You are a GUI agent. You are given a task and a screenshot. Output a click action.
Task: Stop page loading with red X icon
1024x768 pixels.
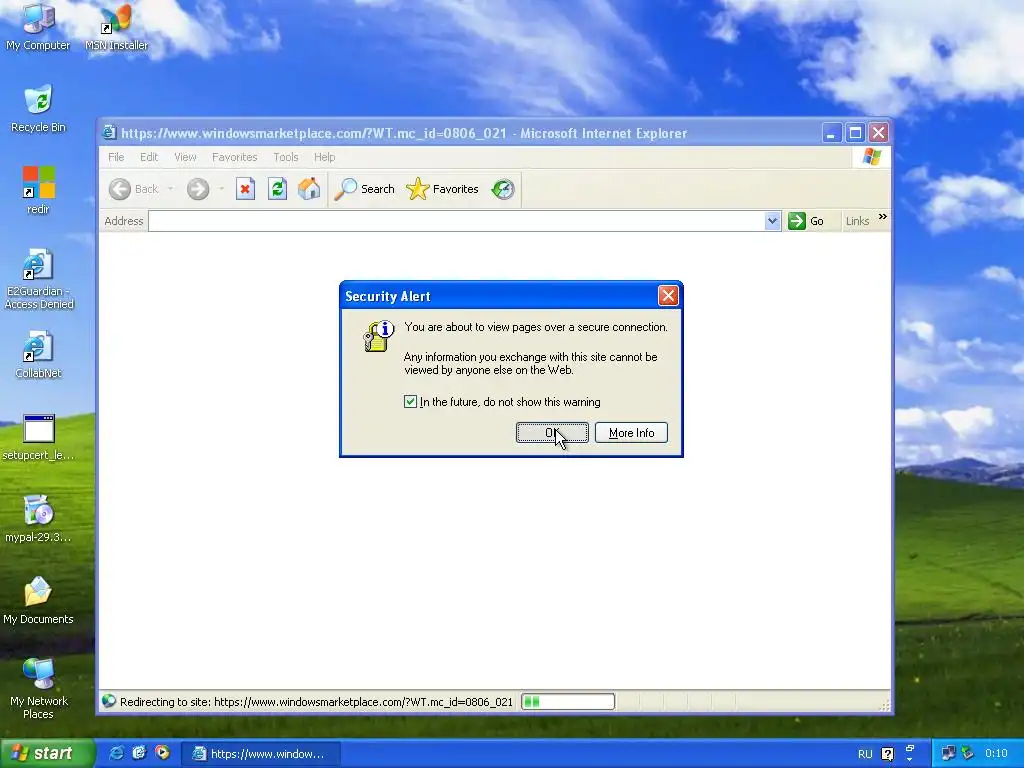[x=245, y=189]
